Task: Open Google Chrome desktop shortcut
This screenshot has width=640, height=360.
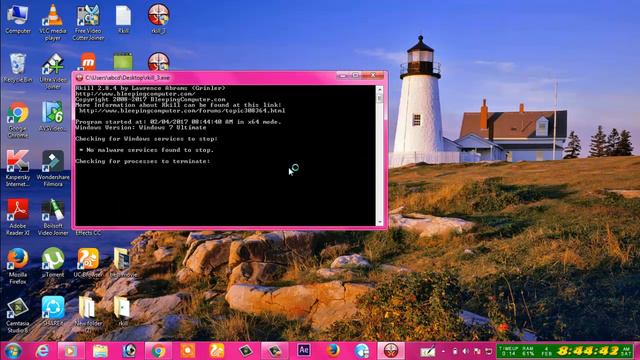Action: coord(18,120)
